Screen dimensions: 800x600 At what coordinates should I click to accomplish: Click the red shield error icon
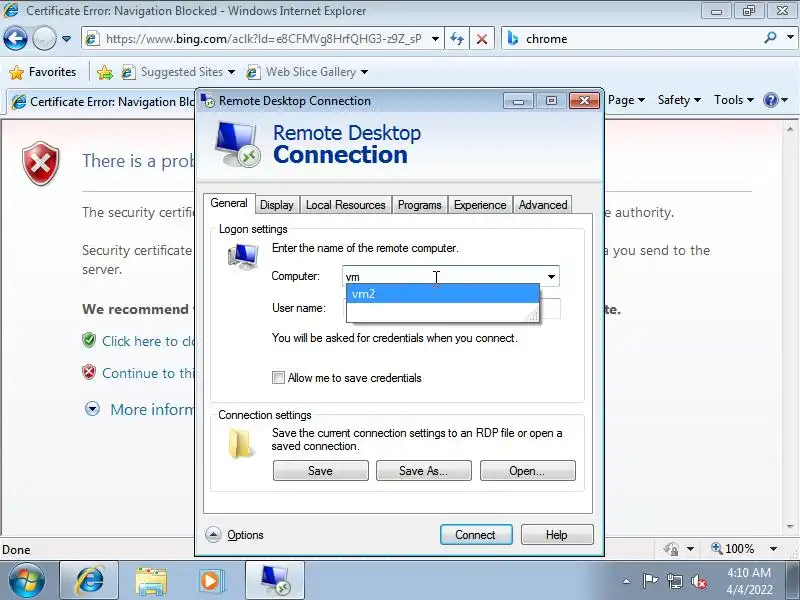pyautogui.click(x=41, y=163)
